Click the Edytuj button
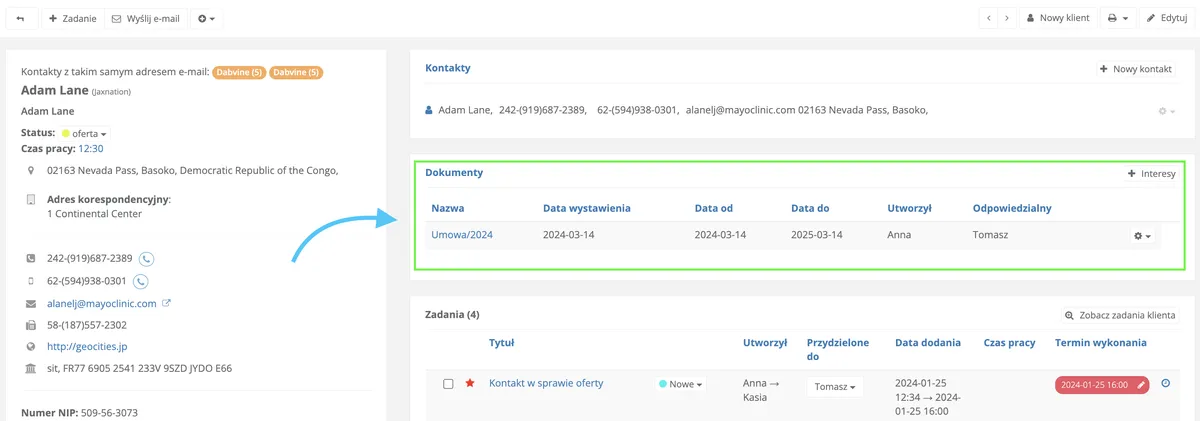The image size is (1200, 421). (x=1166, y=18)
